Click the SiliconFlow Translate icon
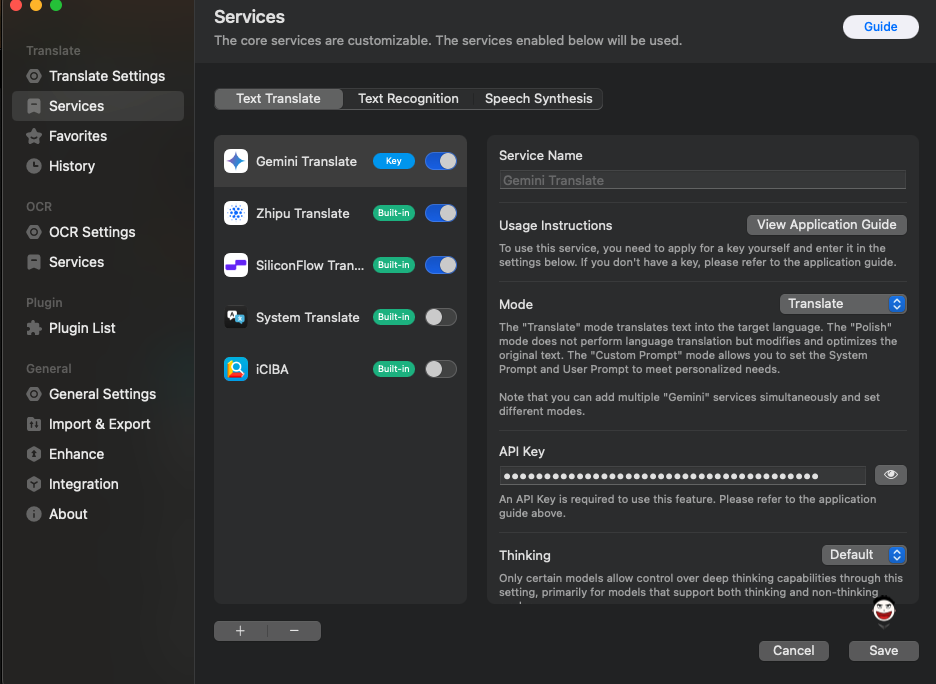 point(236,265)
